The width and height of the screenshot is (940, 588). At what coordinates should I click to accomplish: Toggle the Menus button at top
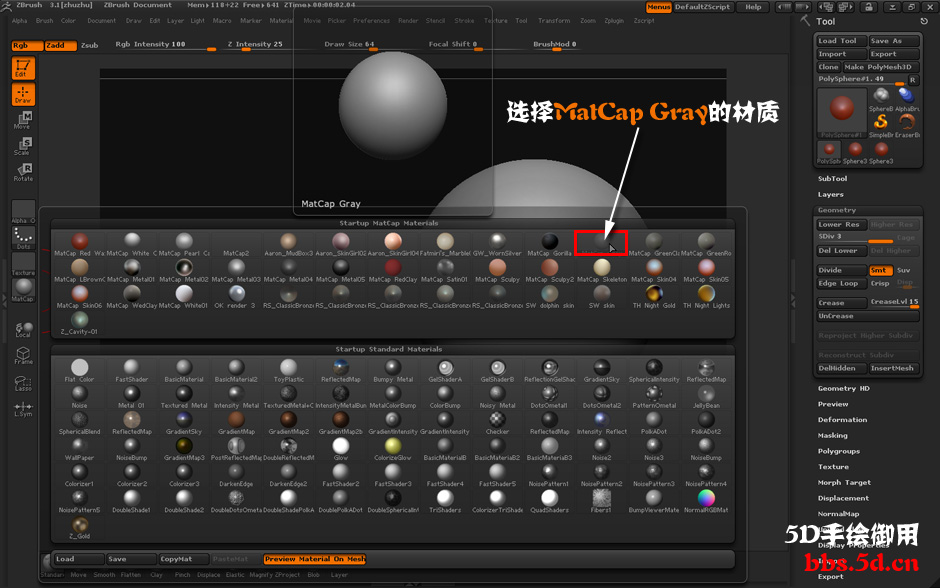click(658, 7)
